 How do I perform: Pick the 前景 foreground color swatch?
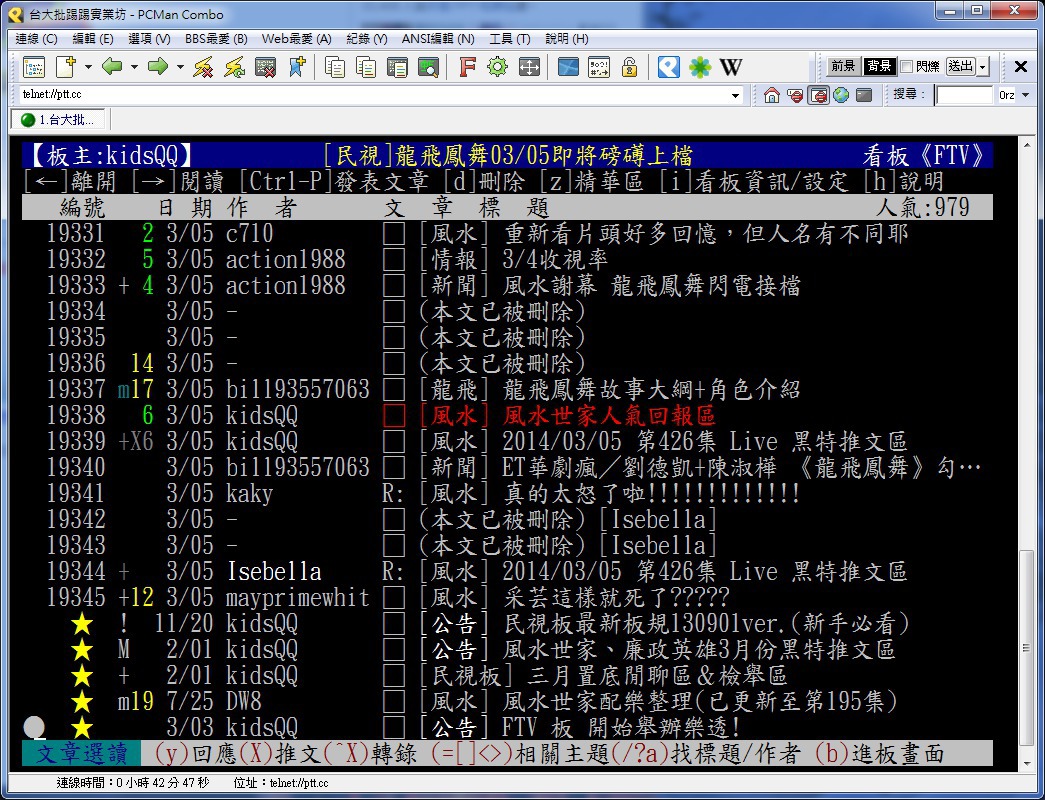click(x=843, y=67)
